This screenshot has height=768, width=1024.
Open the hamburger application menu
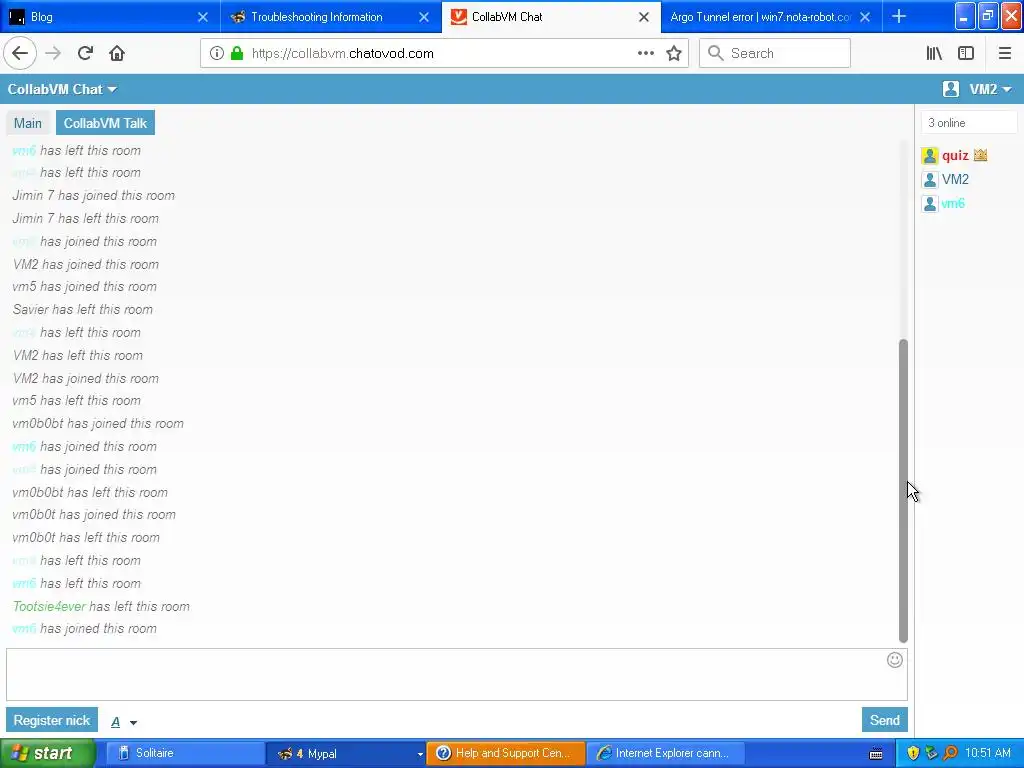point(1005,54)
